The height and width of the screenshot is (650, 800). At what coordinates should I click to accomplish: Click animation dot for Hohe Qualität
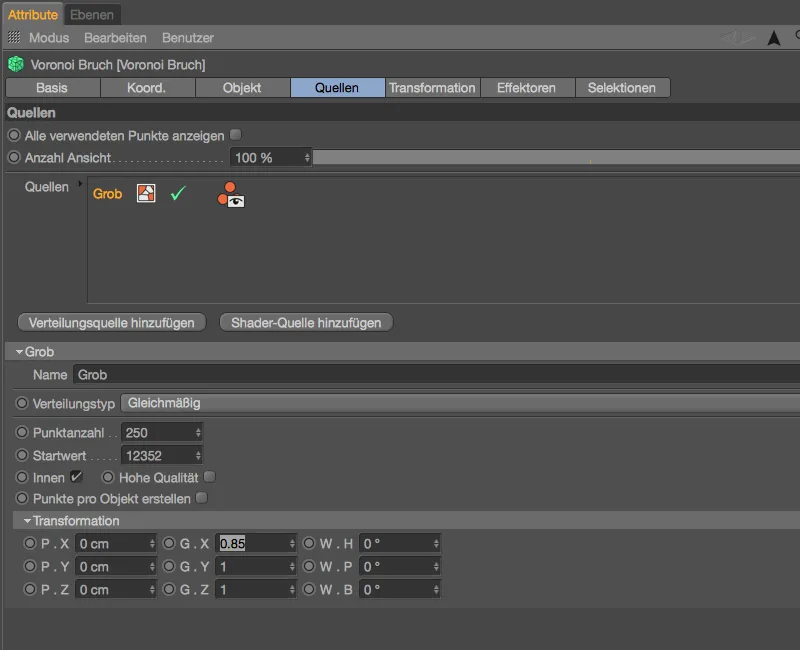[108, 477]
